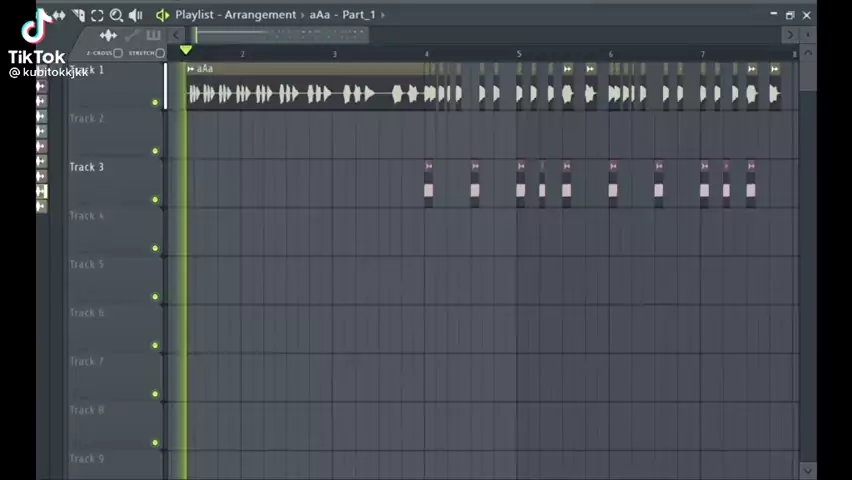Select the tool between slip and select icons
The width and height of the screenshot is (852, 480).
pyautogui.click(x=78, y=15)
